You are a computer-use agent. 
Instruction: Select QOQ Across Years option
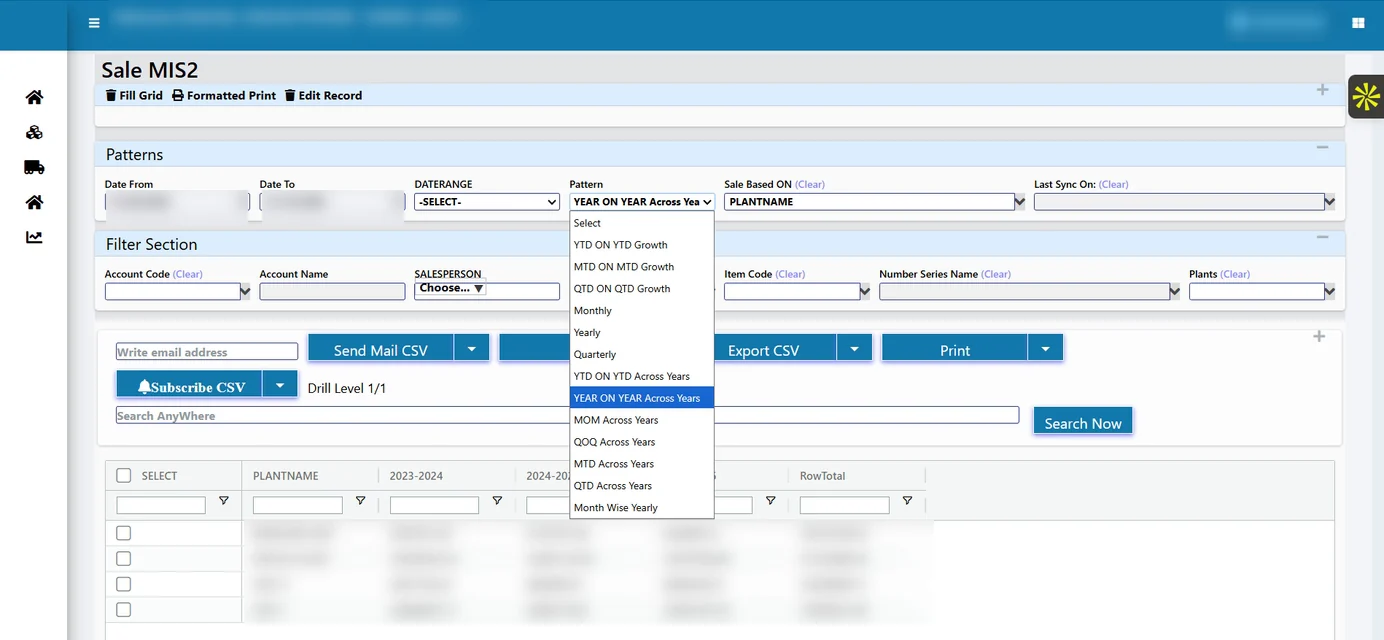[x=642, y=442]
